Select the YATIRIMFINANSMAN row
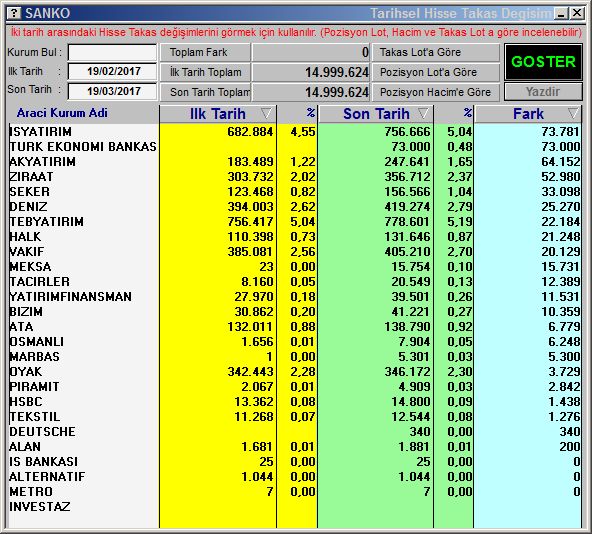This screenshot has width=592, height=534. point(294,296)
